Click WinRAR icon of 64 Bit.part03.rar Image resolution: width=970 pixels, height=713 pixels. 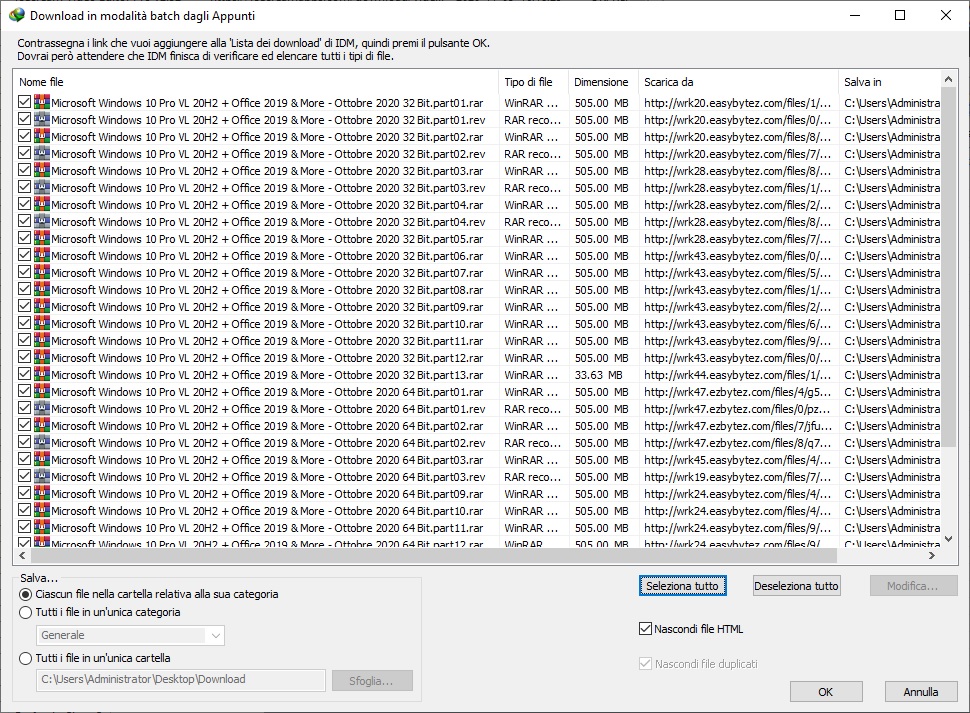click(41, 459)
